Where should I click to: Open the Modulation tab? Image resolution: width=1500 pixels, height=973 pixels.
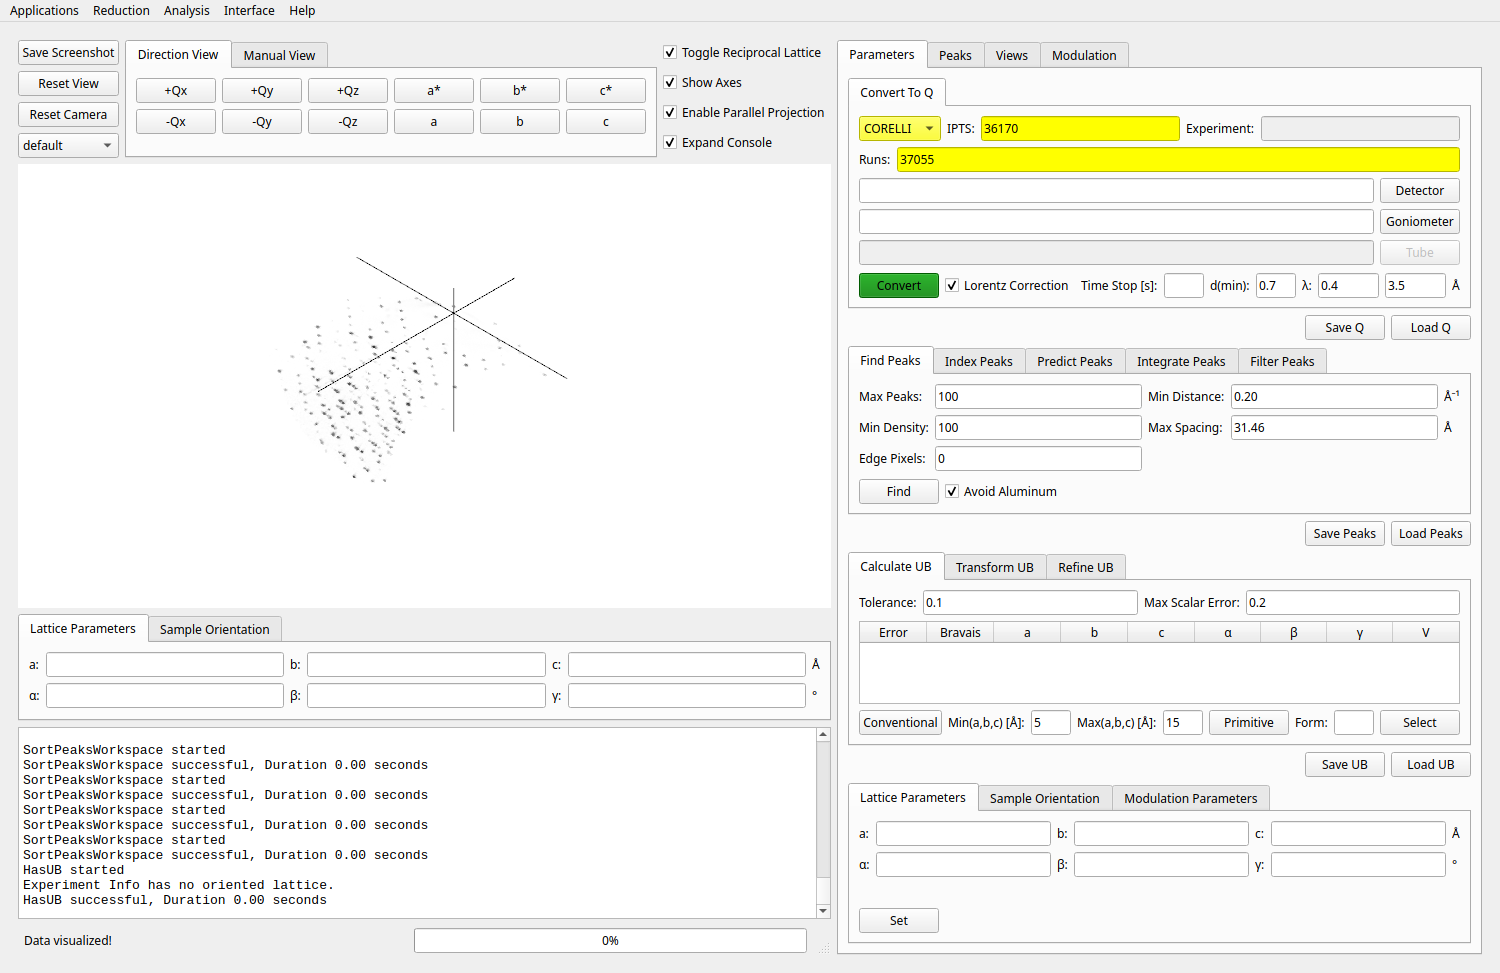point(1084,55)
